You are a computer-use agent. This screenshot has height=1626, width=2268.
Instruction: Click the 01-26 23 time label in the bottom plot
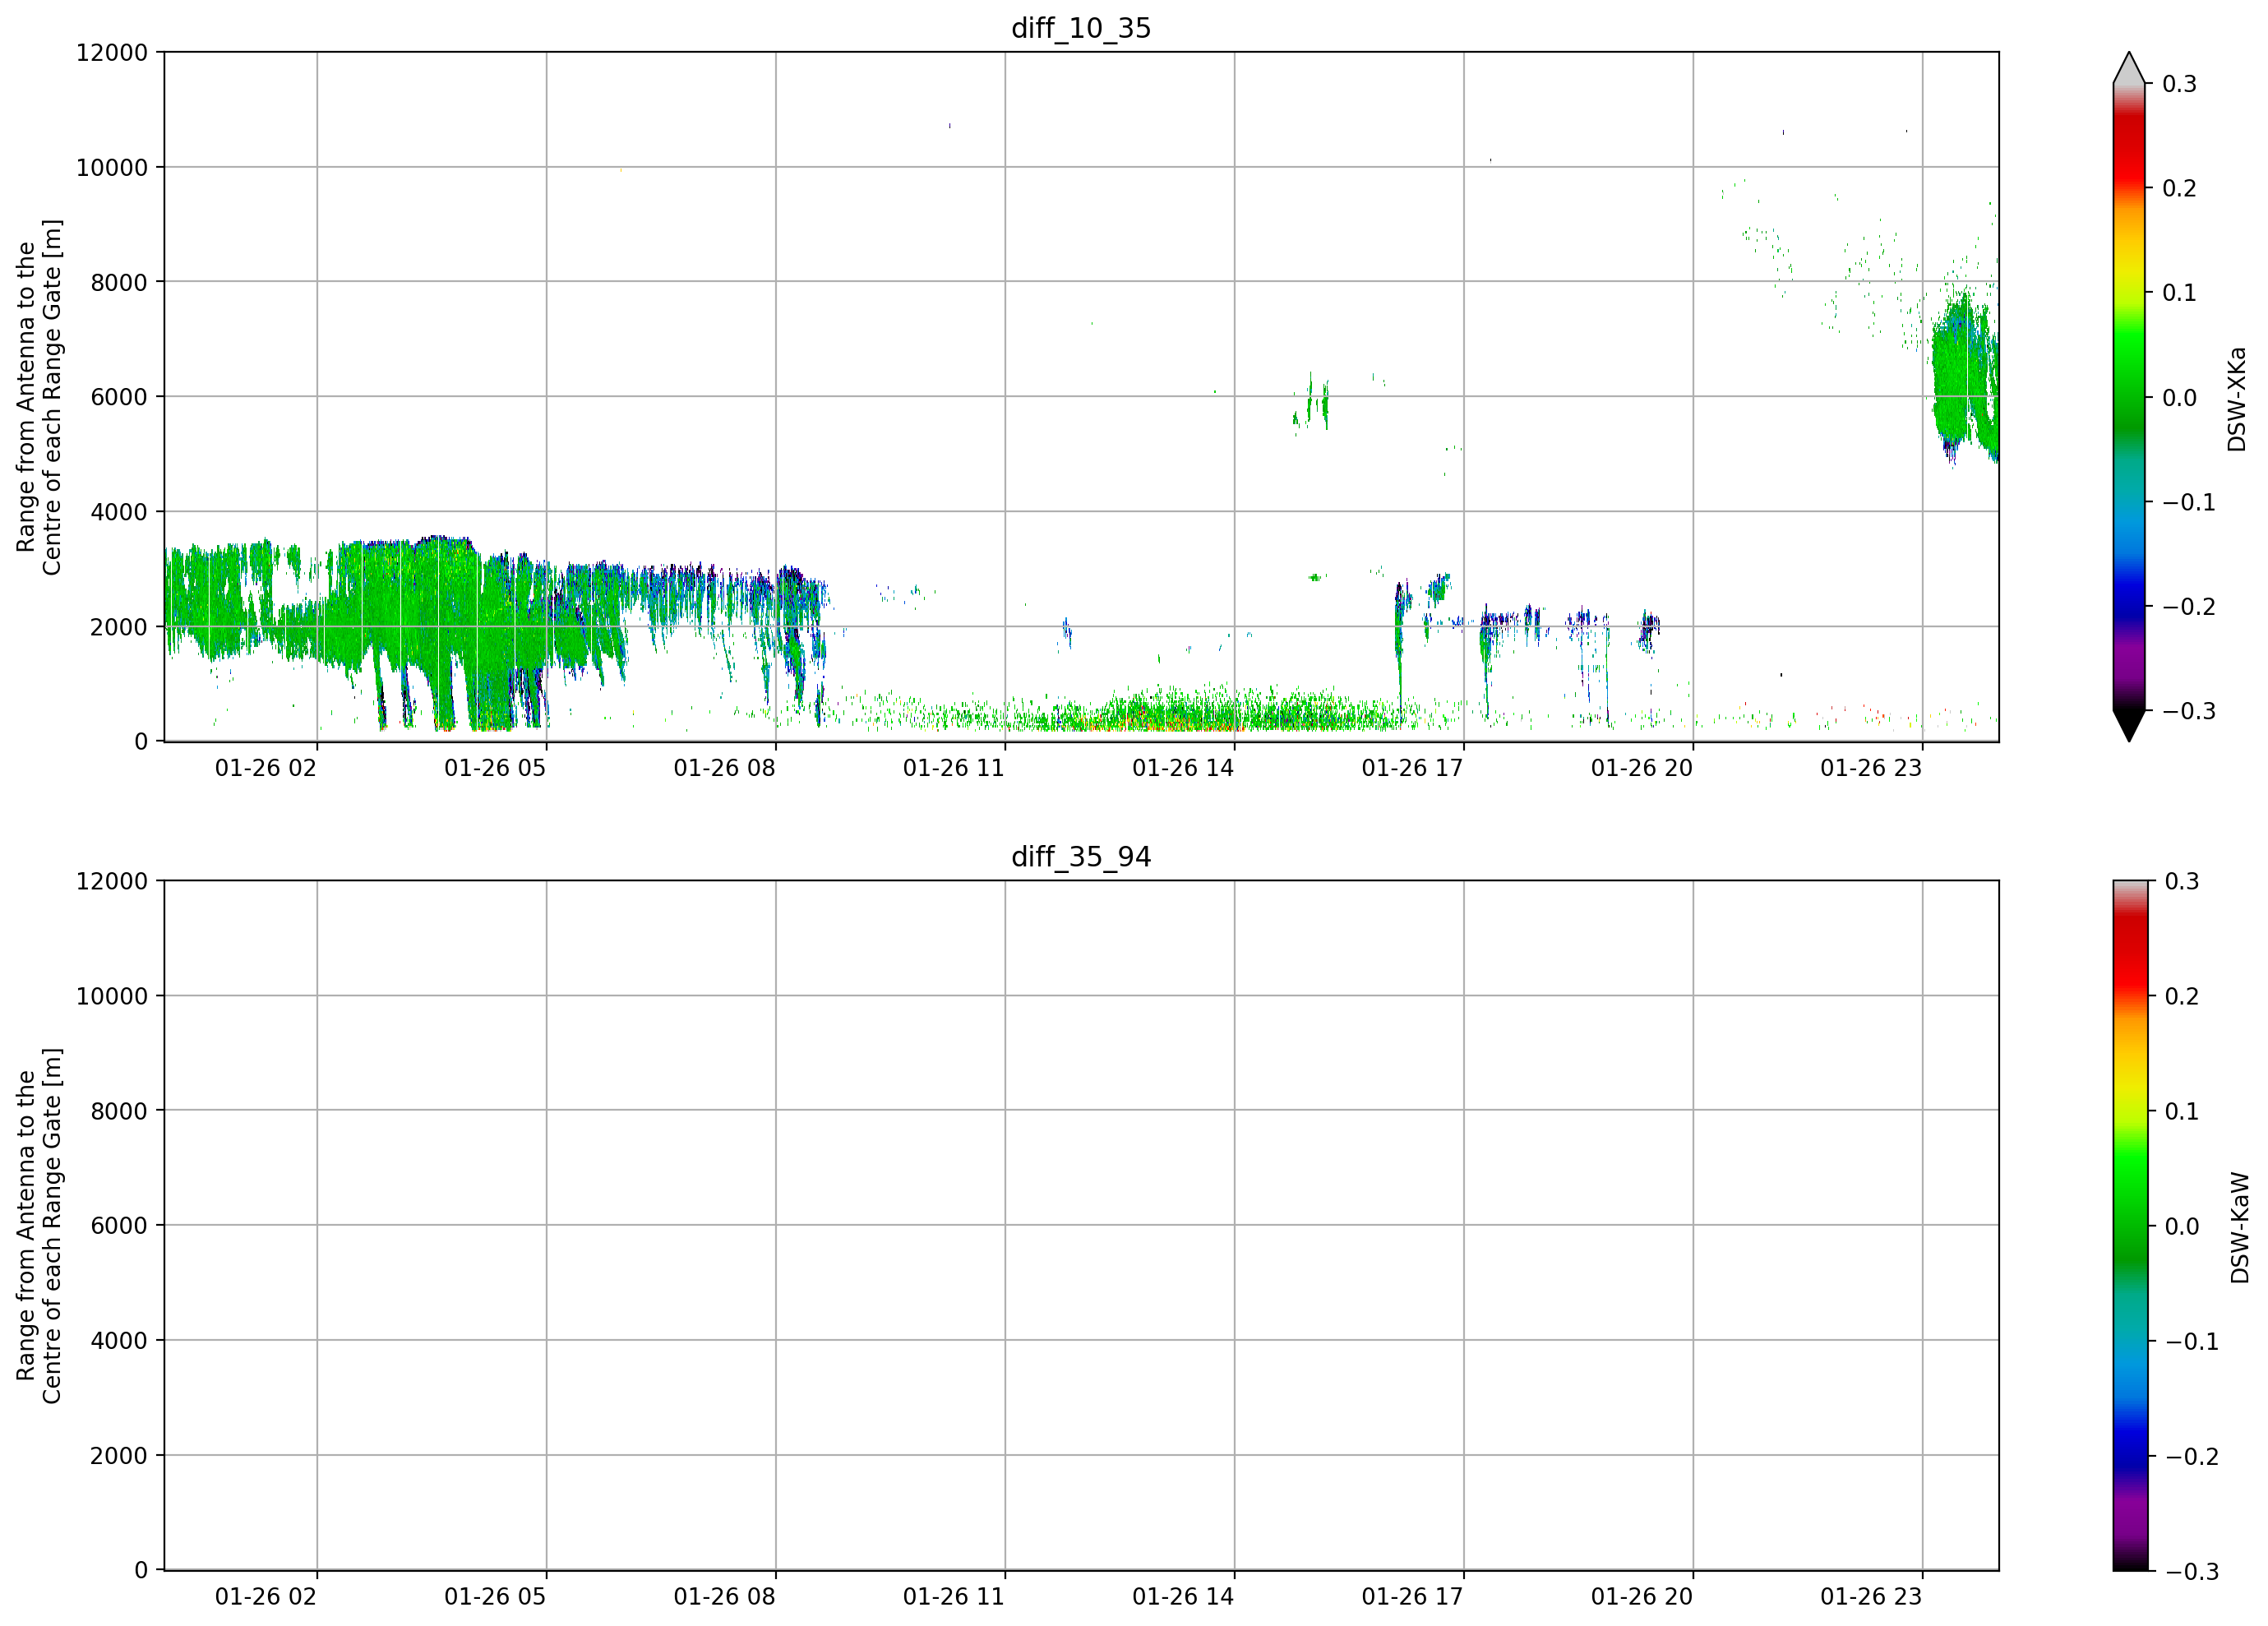pos(1871,1597)
